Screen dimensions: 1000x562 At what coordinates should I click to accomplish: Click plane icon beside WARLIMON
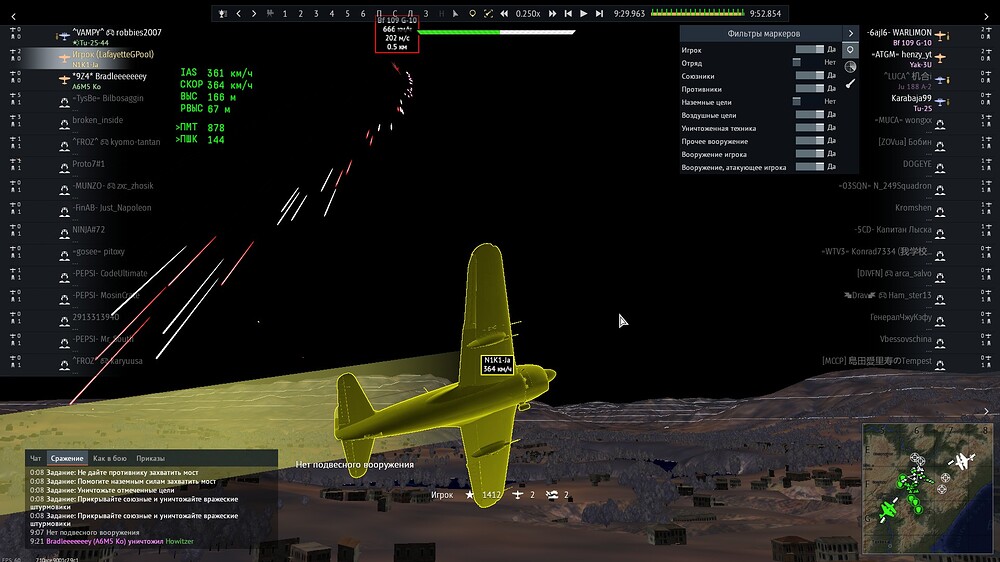pyautogui.click(x=942, y=36)
